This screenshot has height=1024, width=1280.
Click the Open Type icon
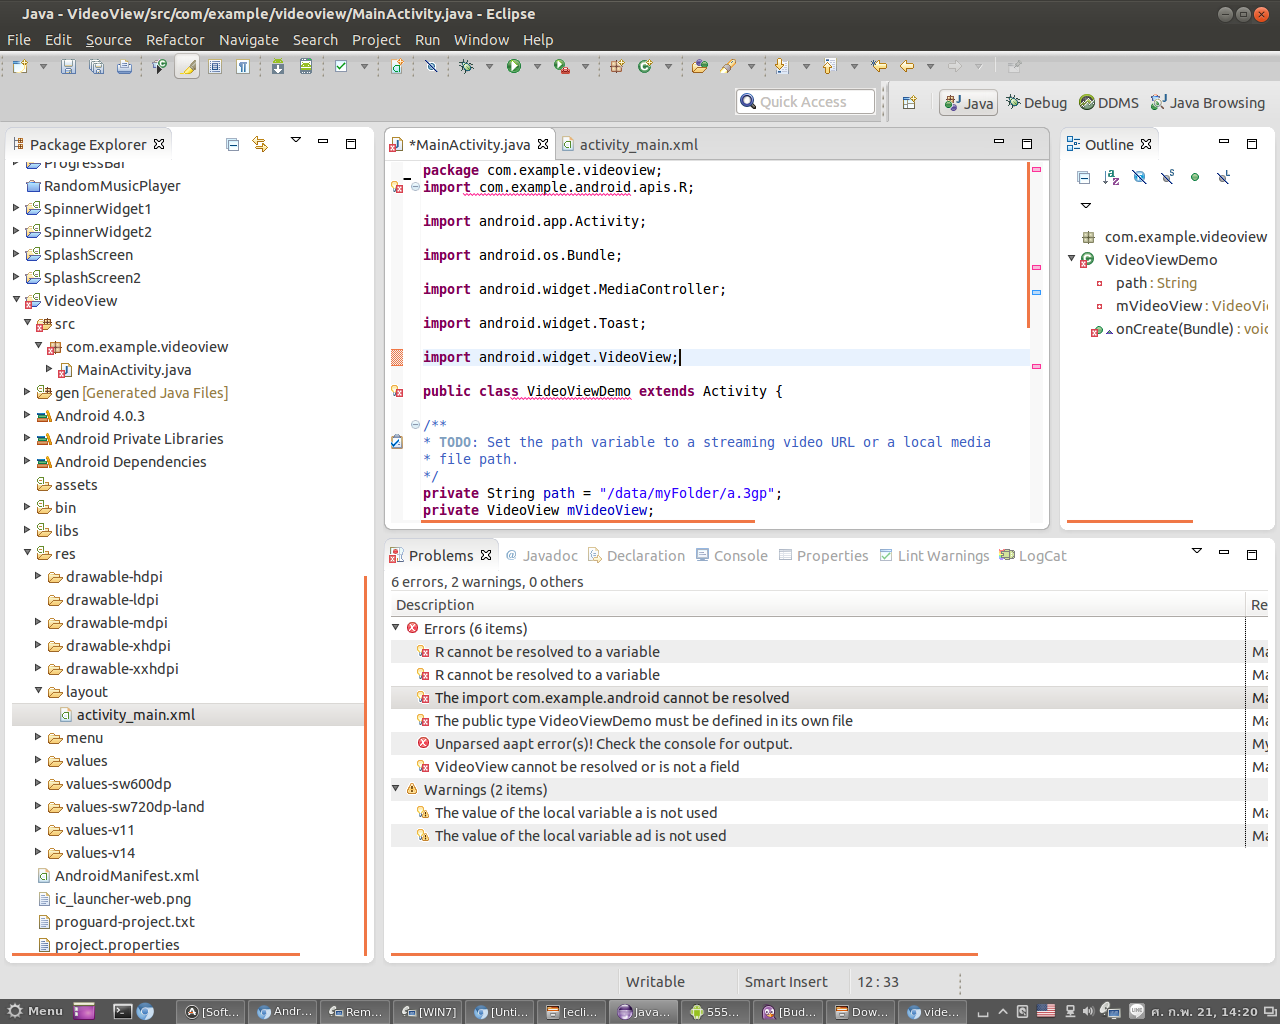point(700,66)
